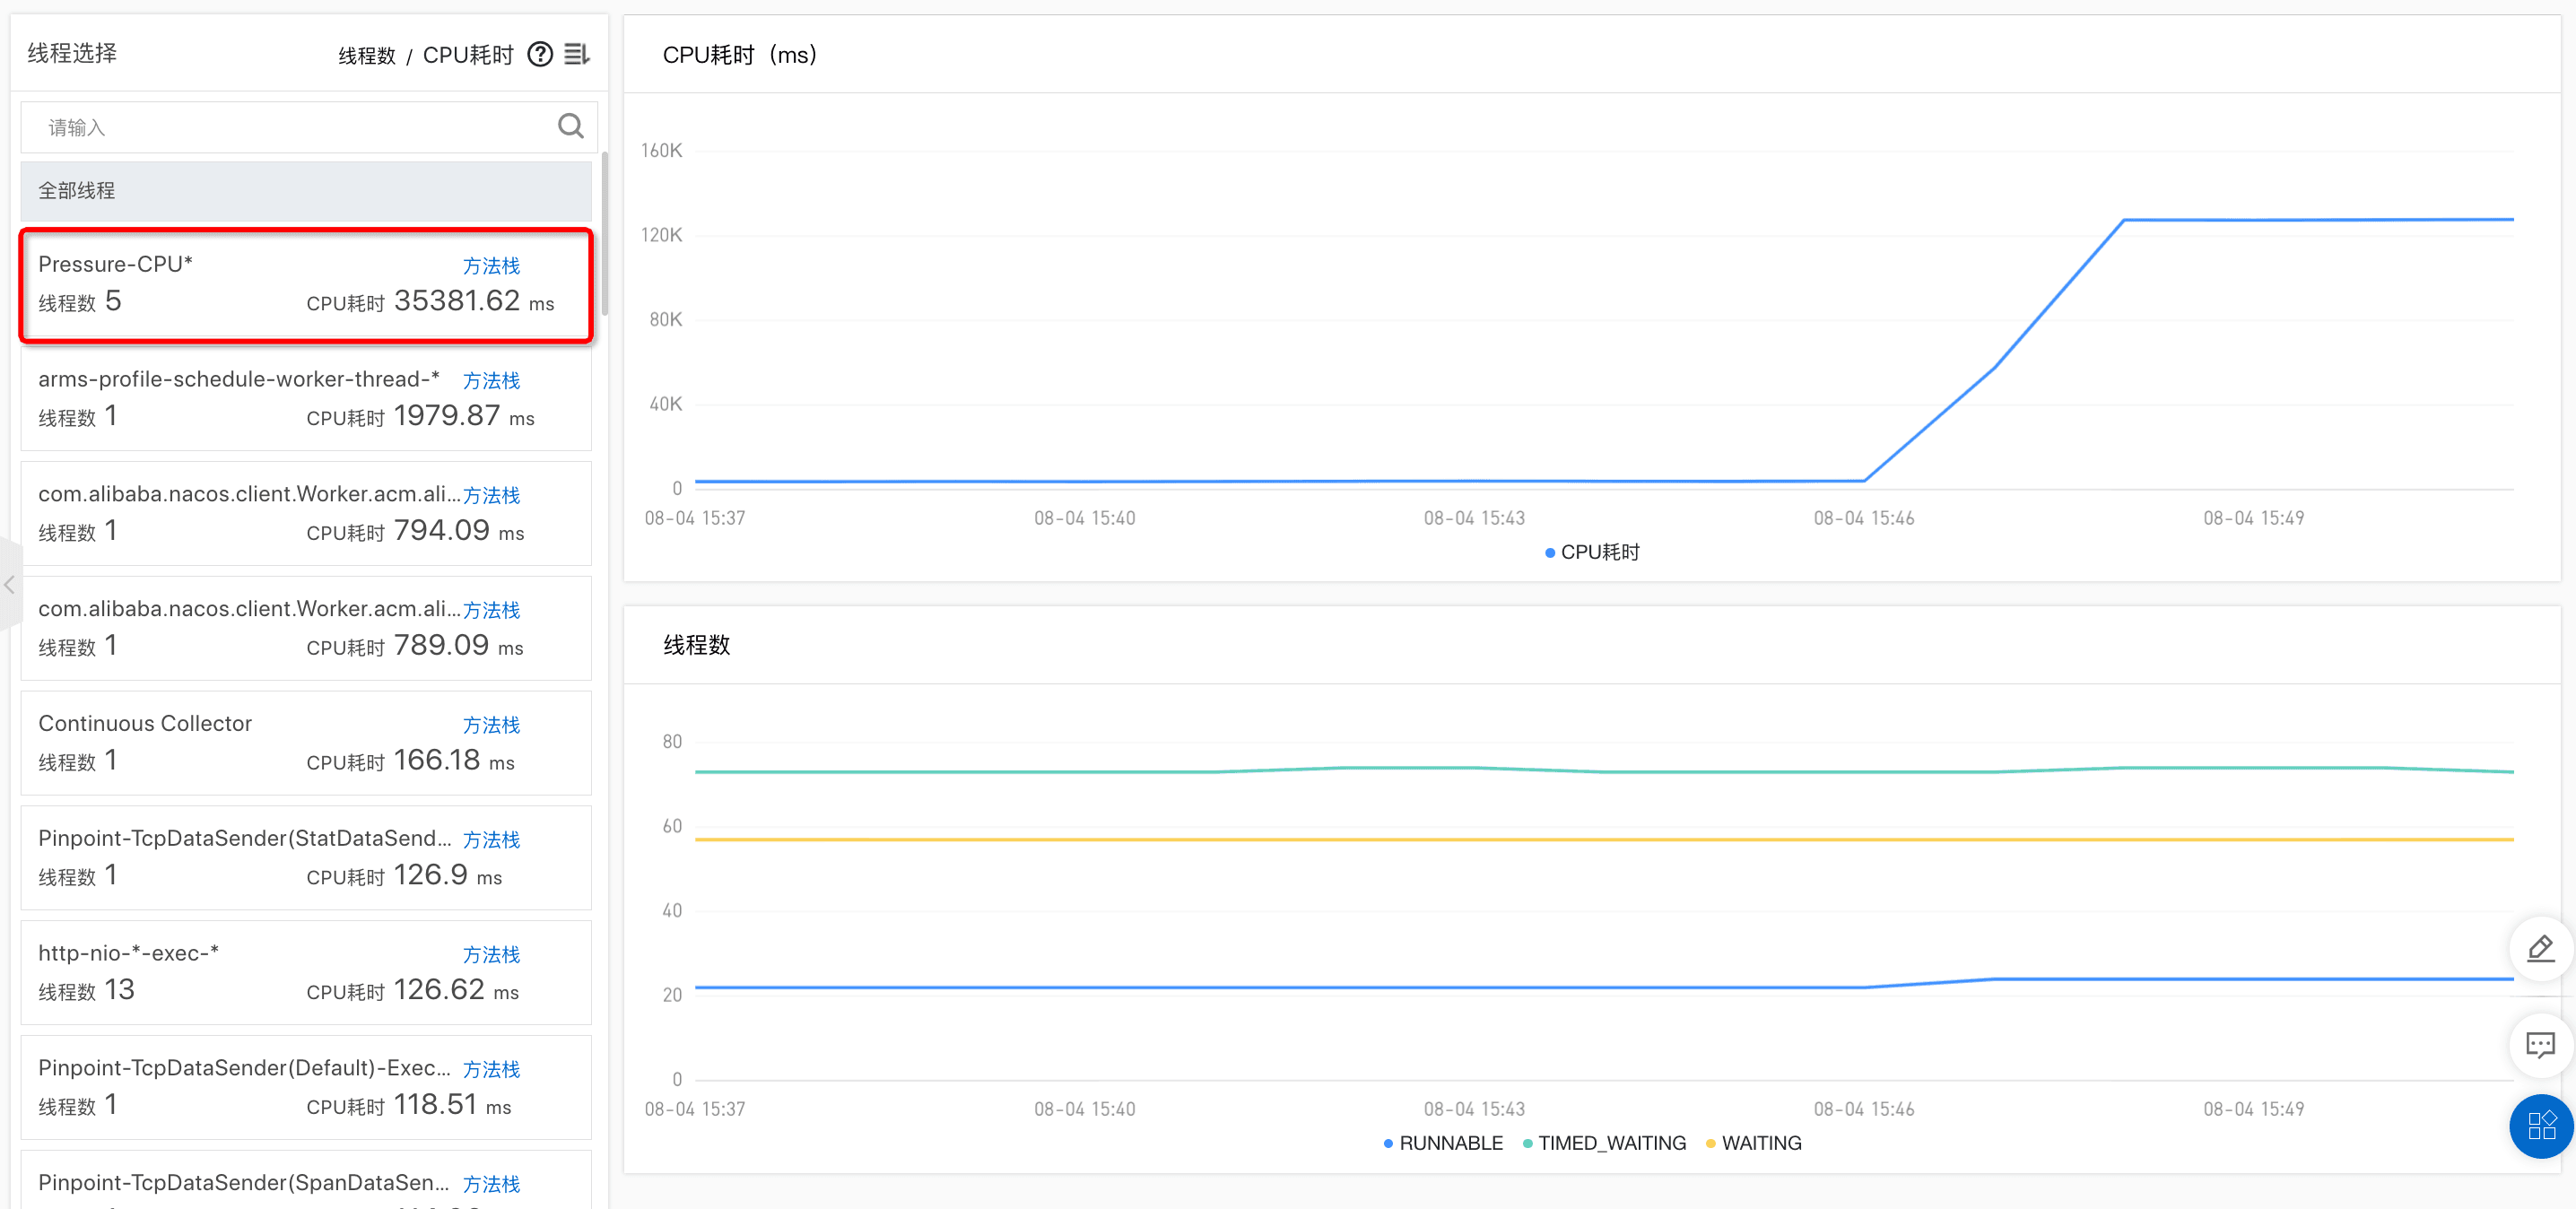Select Pinpoint-TcpDataSender(StatDataSend... thread item

(250, 857)
